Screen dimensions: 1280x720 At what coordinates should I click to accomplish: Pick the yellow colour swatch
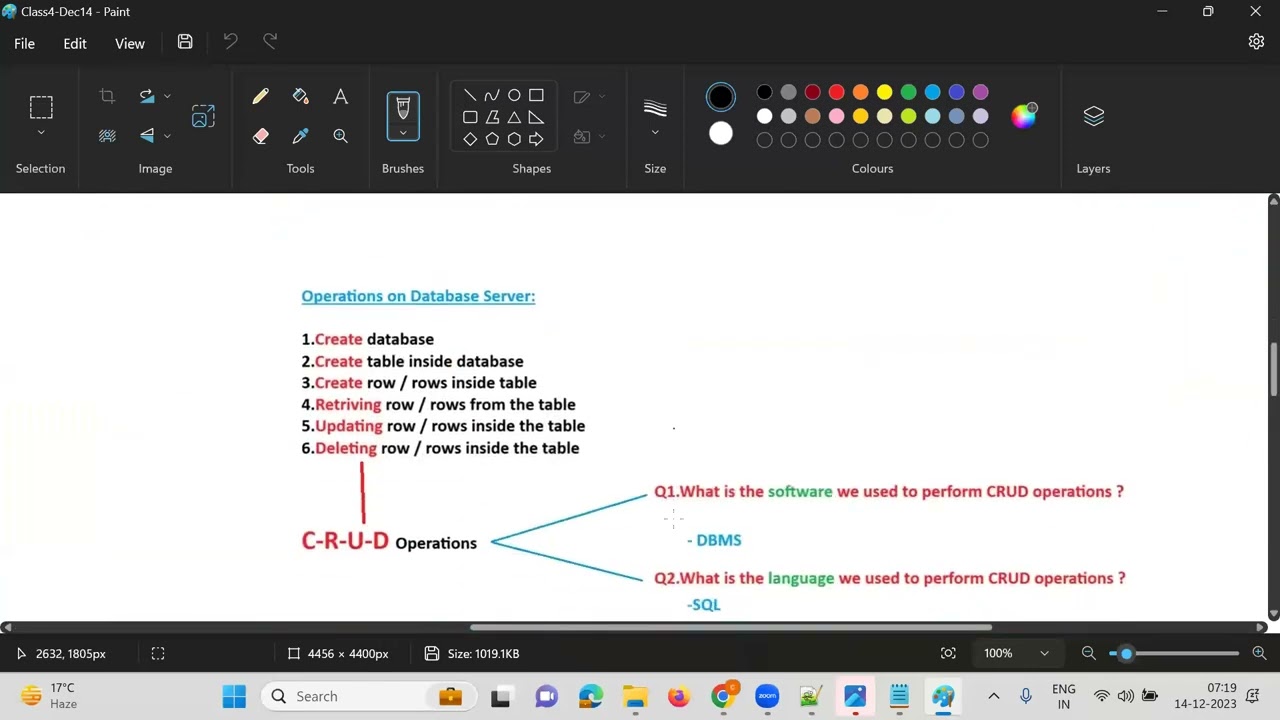[884, 92]
